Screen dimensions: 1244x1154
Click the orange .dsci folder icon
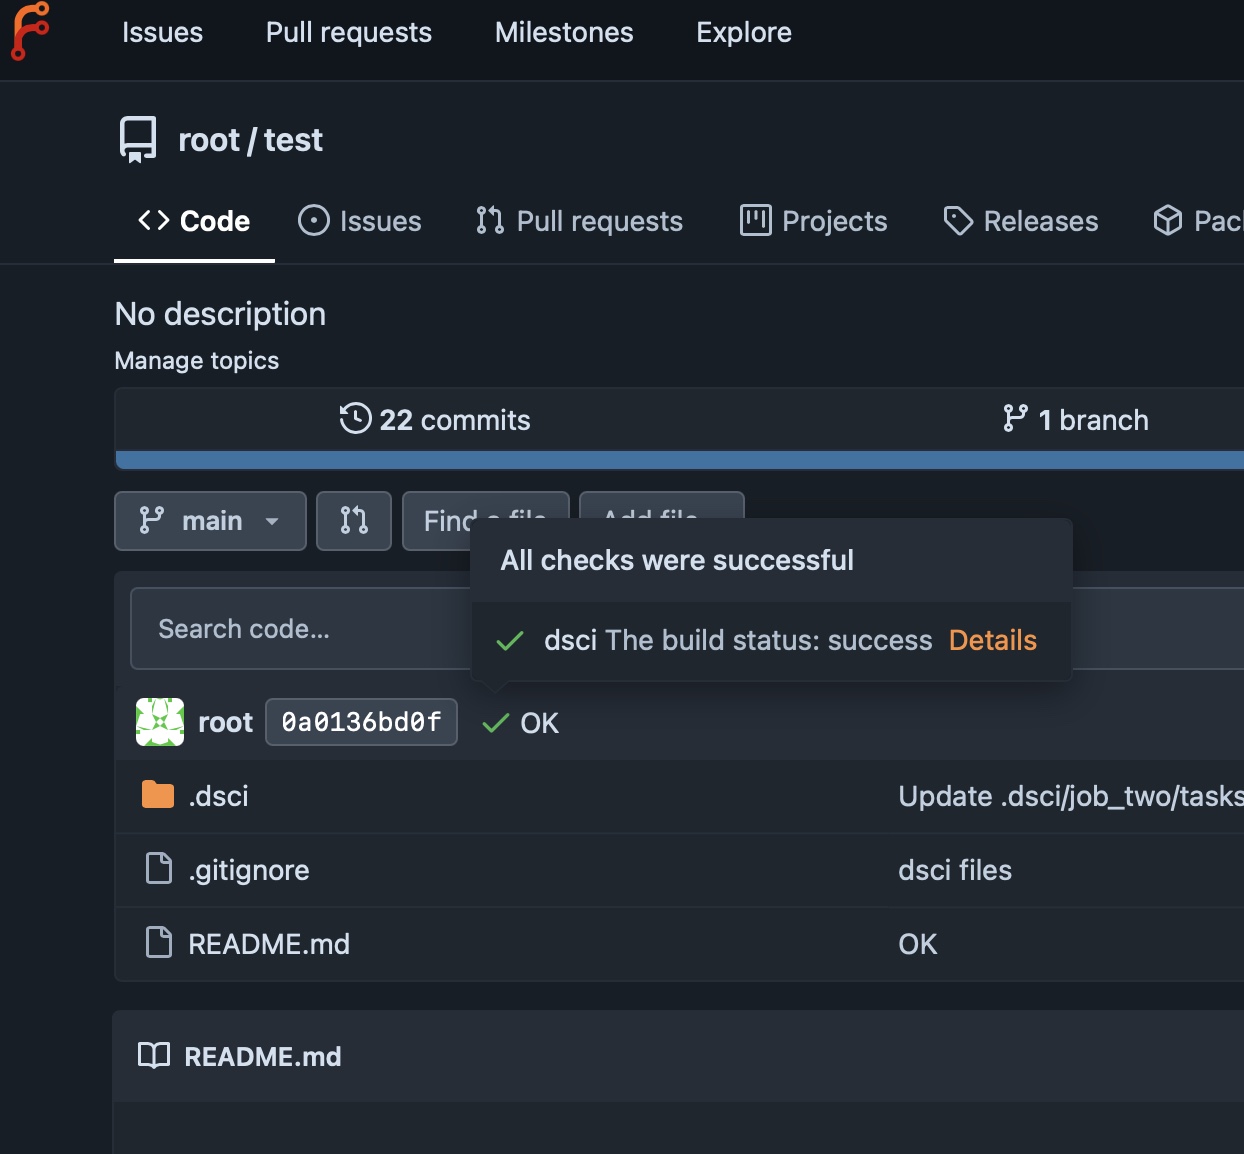point(157,794)
